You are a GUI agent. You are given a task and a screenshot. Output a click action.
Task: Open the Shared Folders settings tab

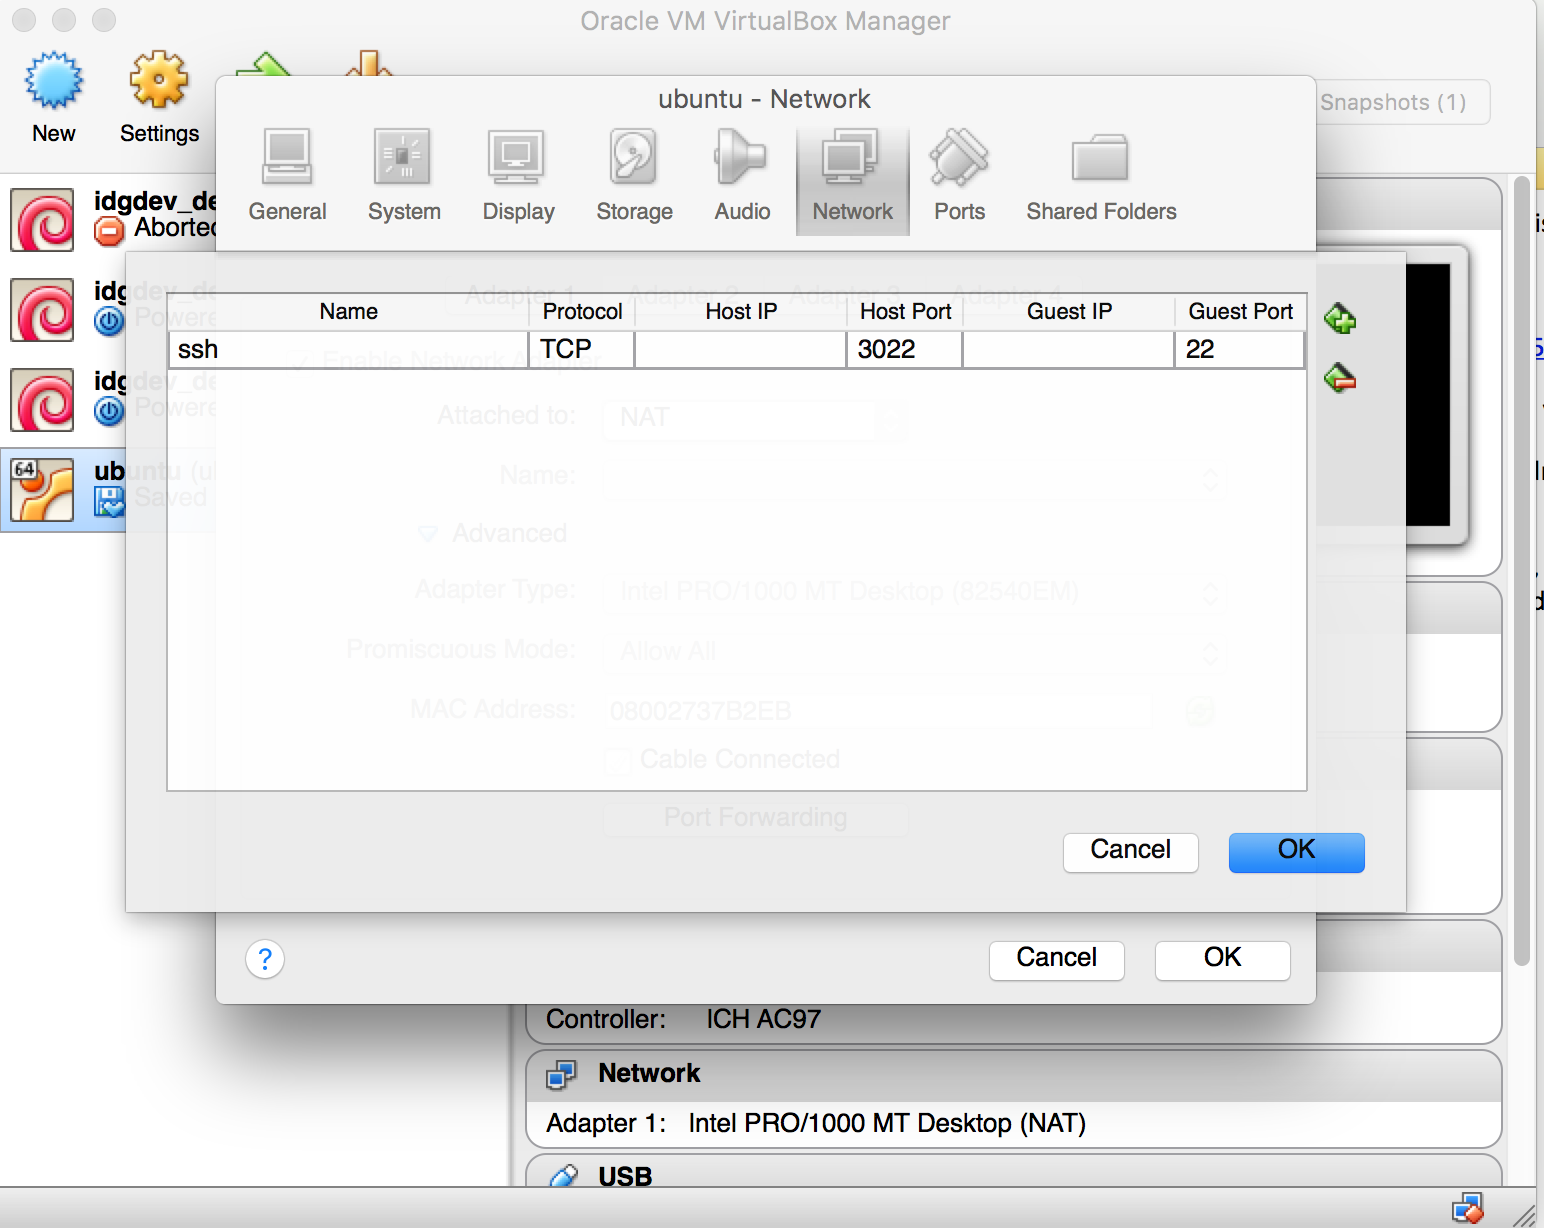pyautogui.click(x=1101, y=176)
